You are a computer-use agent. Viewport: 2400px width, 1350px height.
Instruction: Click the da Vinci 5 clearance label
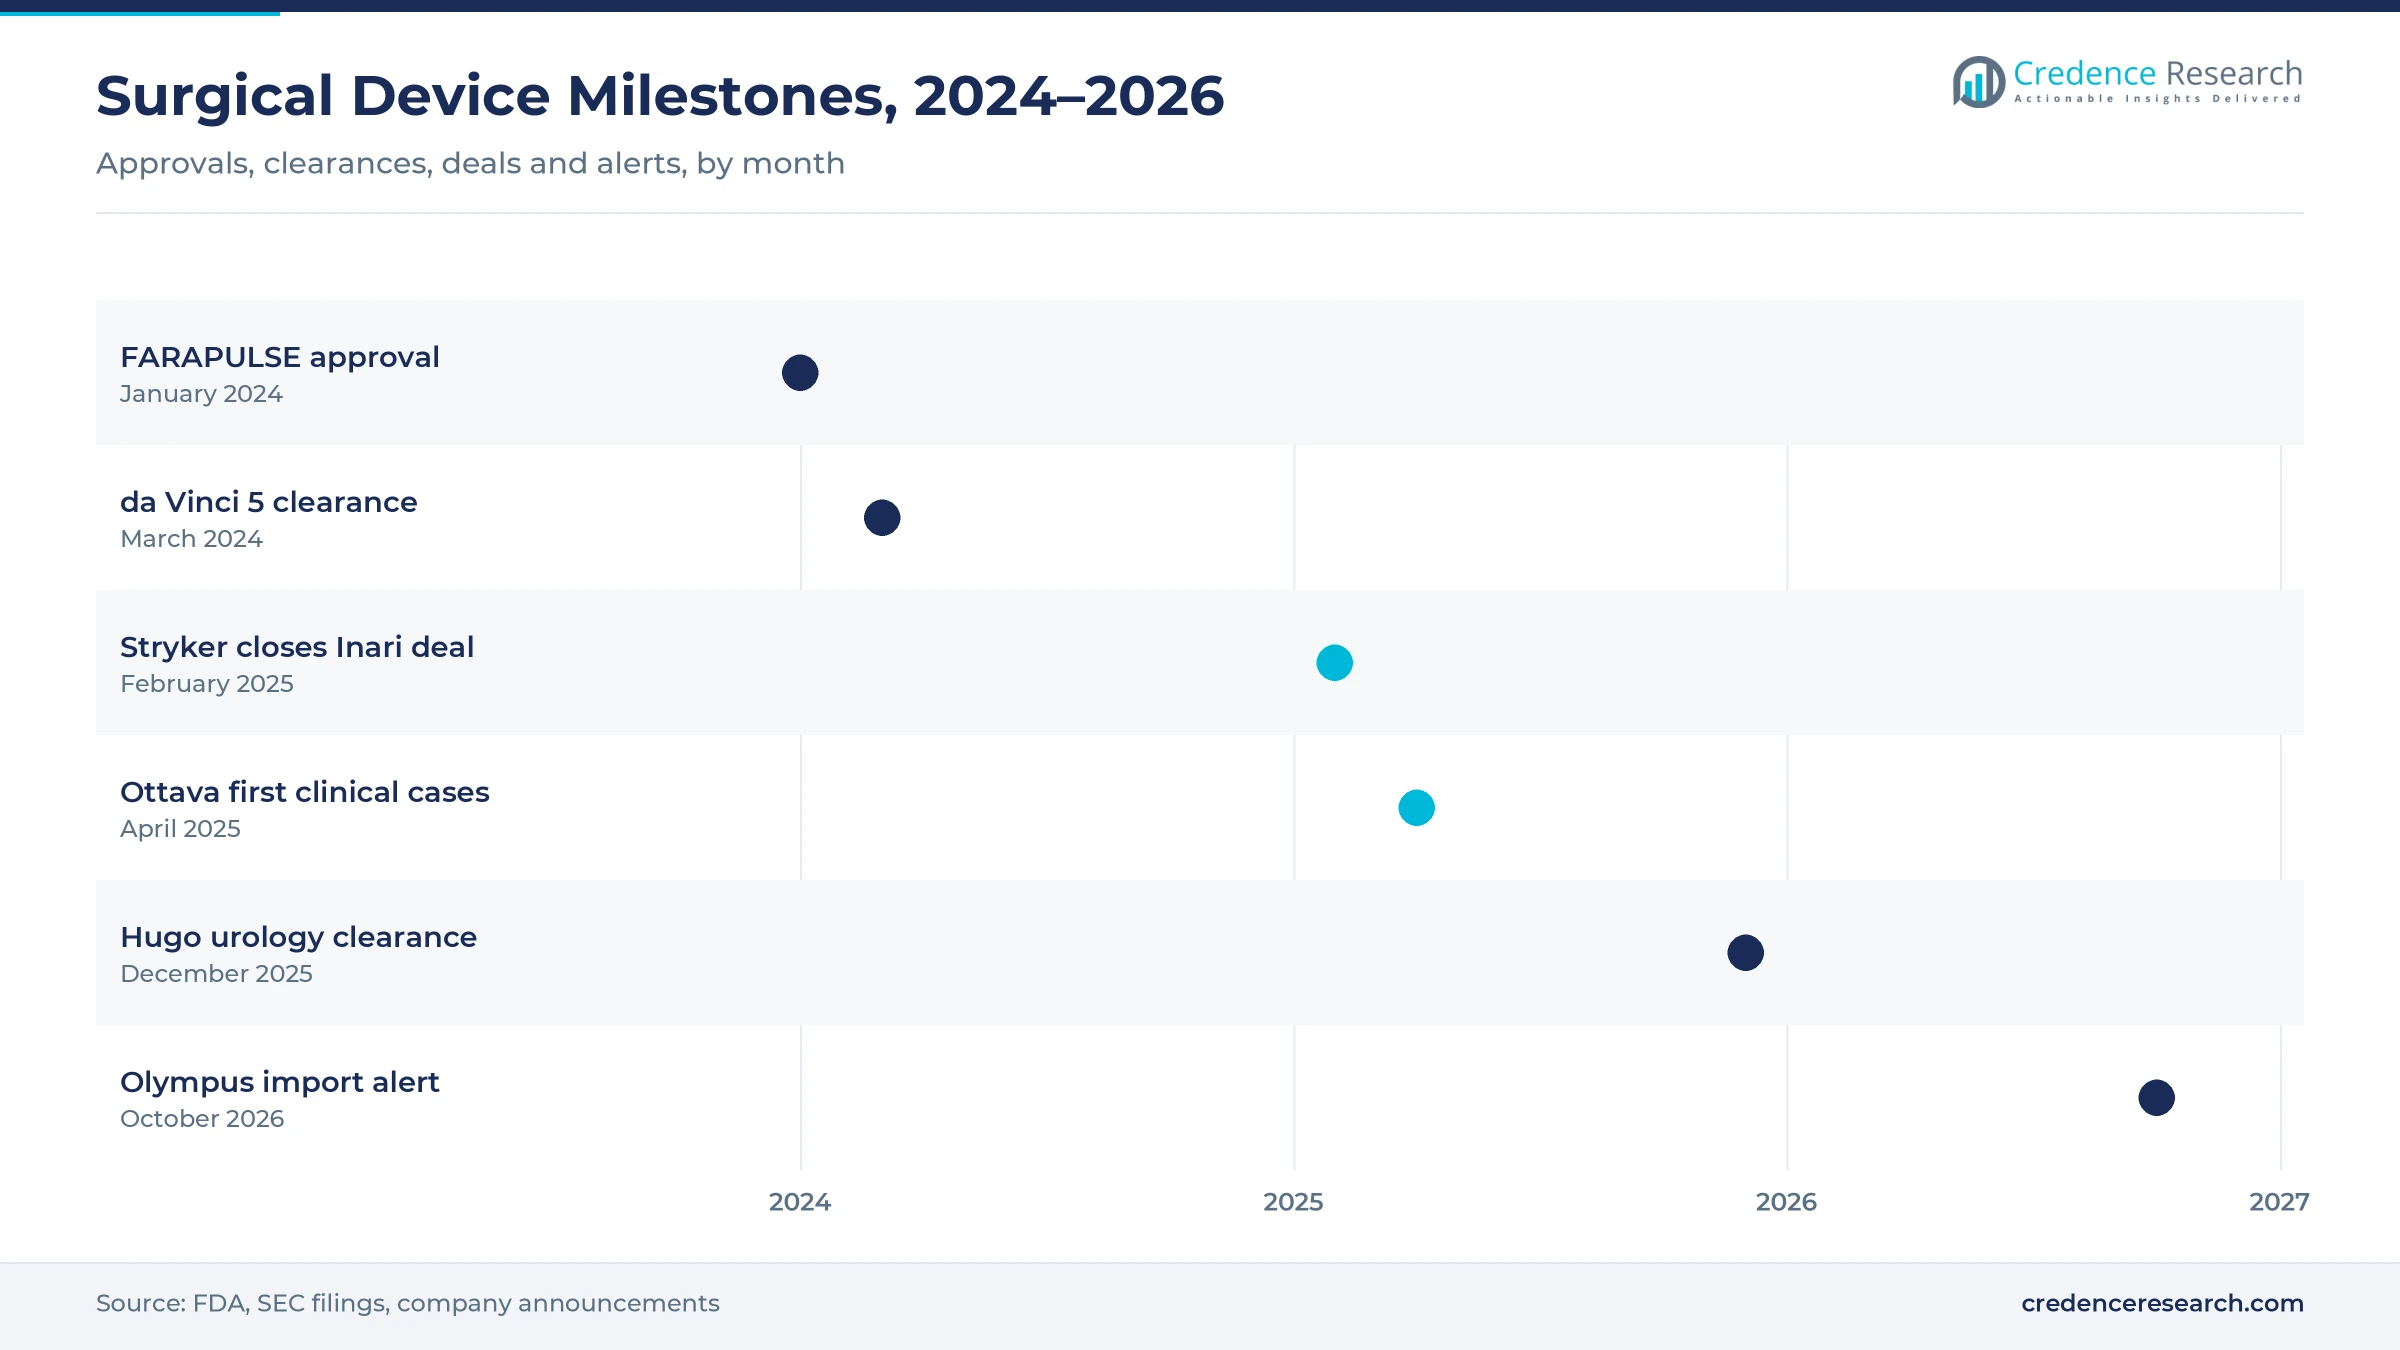coord(269,502)
